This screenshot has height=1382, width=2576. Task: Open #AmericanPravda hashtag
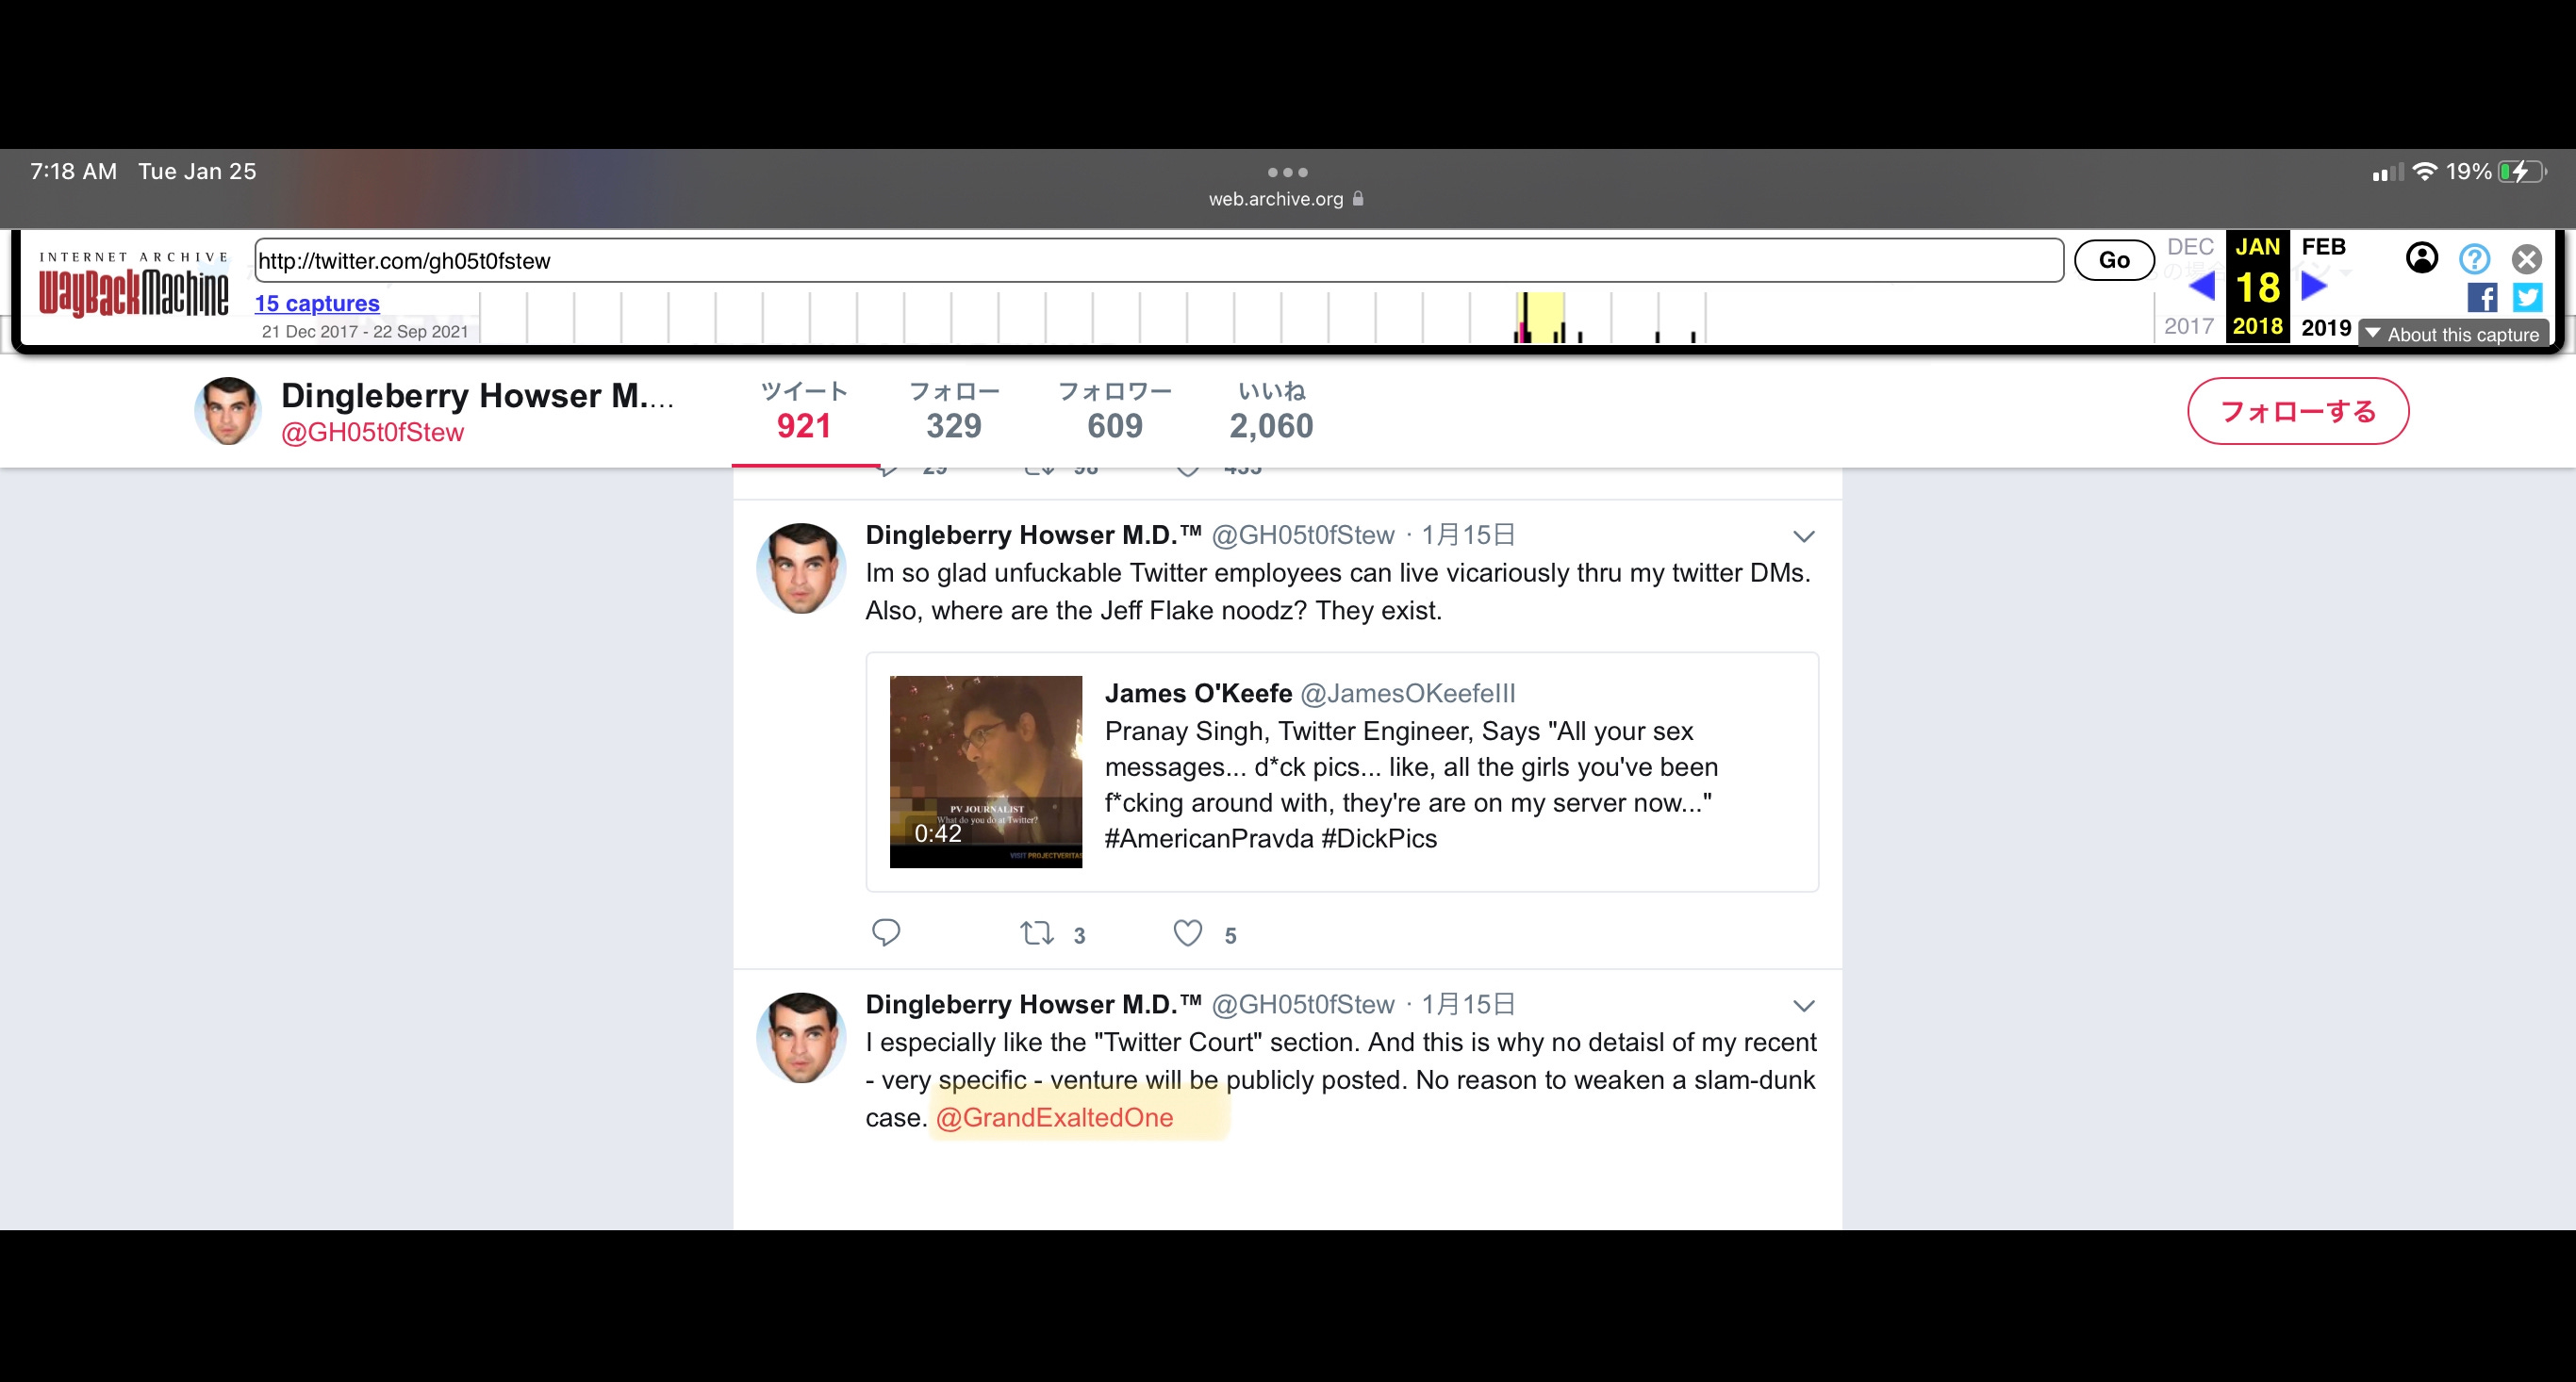[x=1208, y=839]
